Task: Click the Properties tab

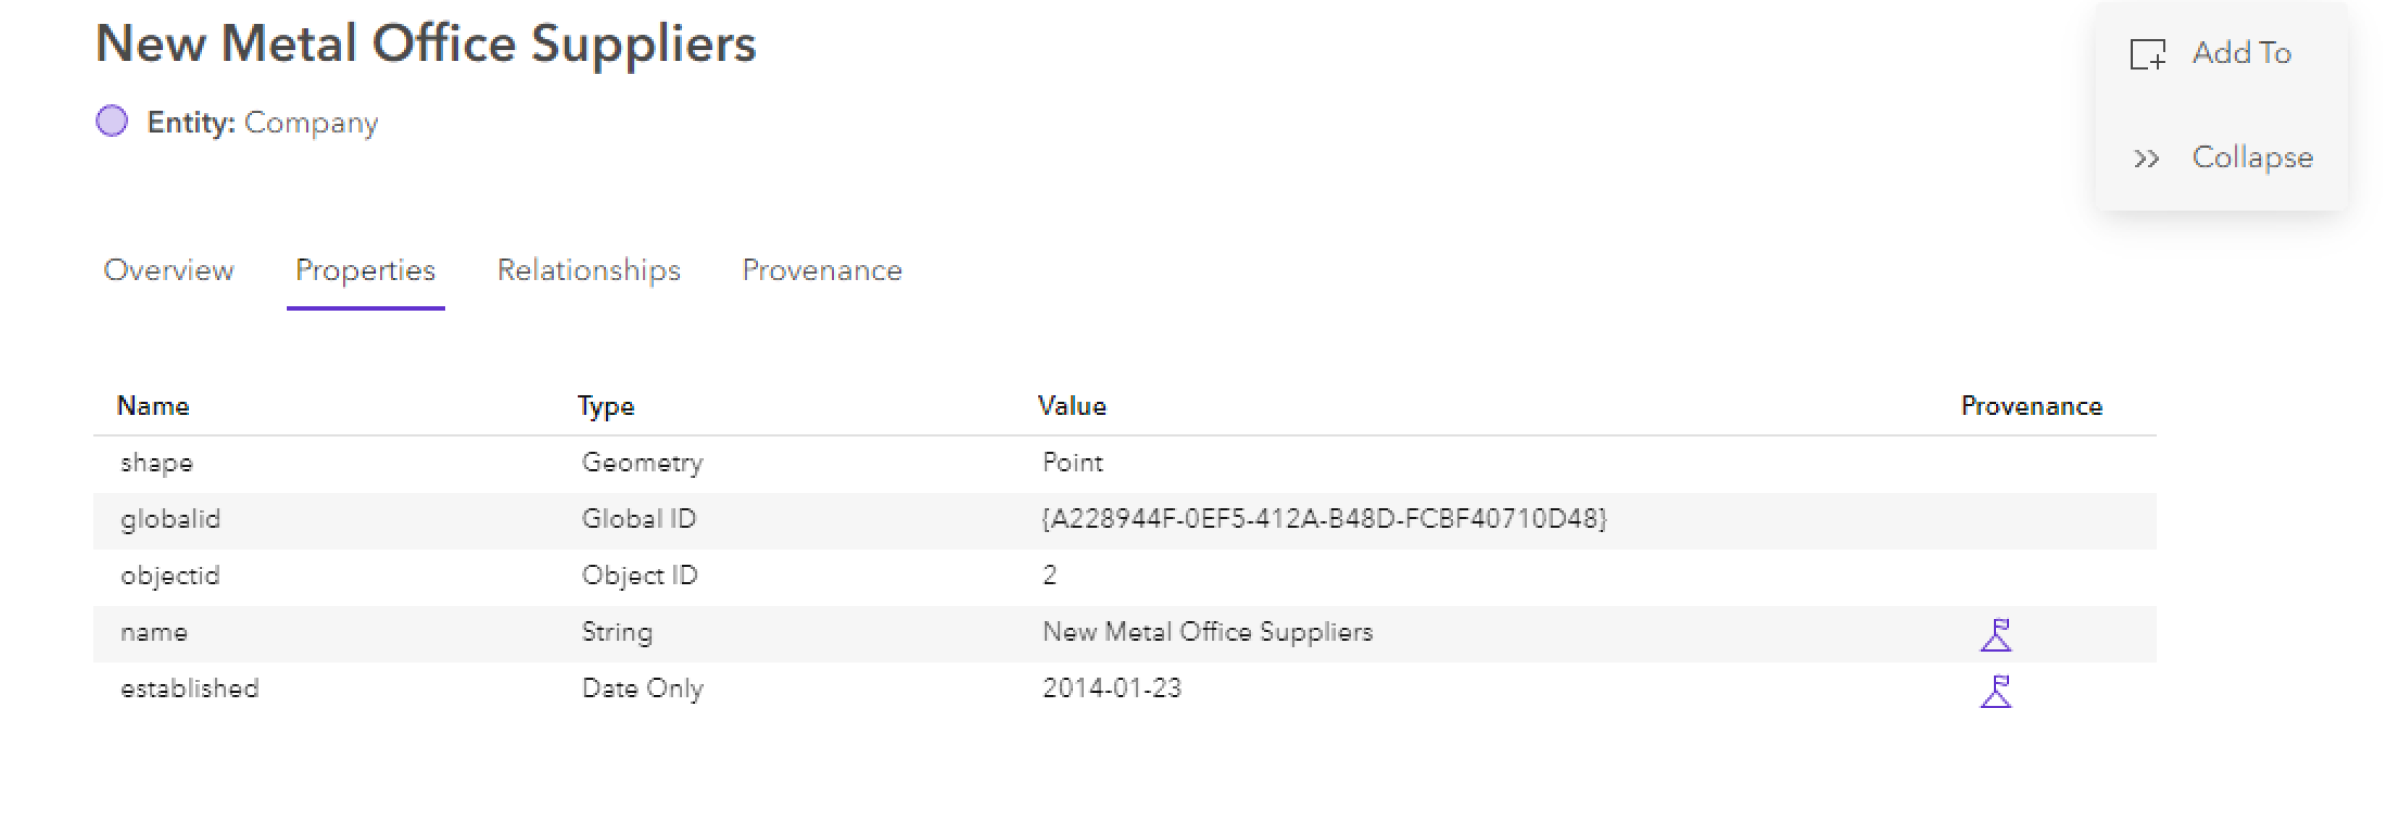Action: point(365,270)
